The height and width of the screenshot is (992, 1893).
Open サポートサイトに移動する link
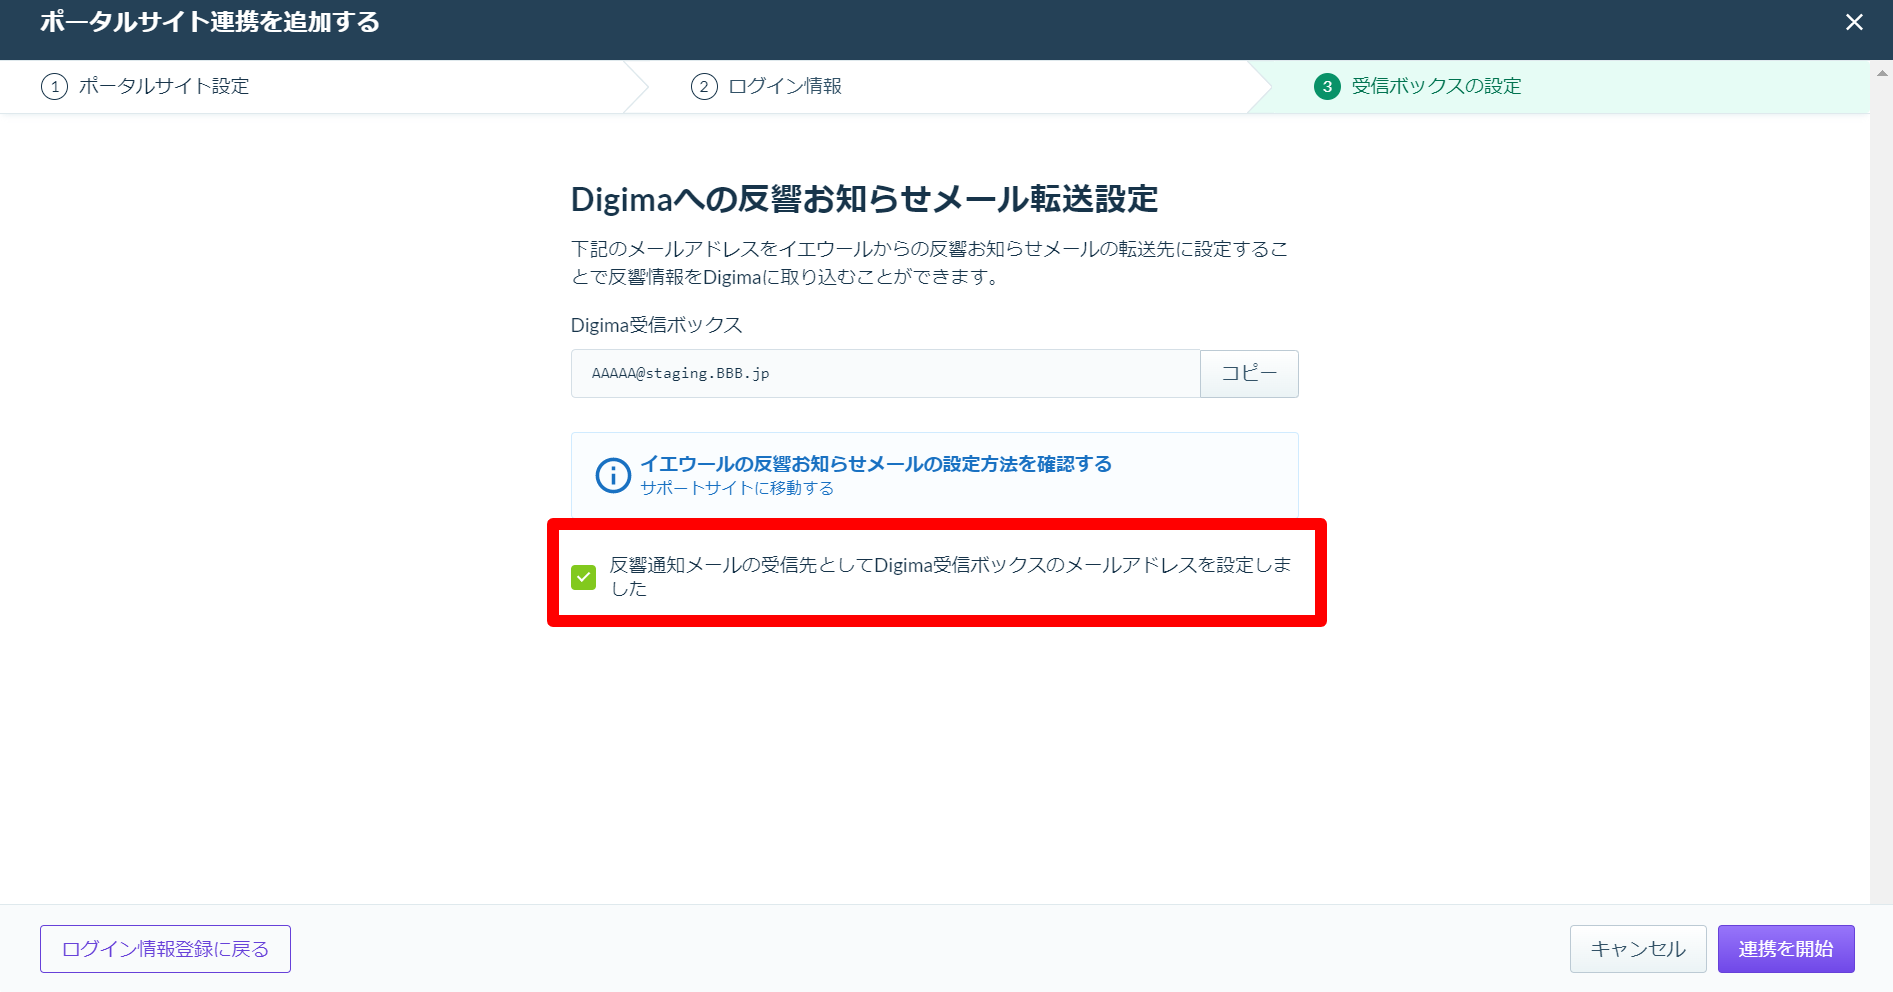pos(737,488)
